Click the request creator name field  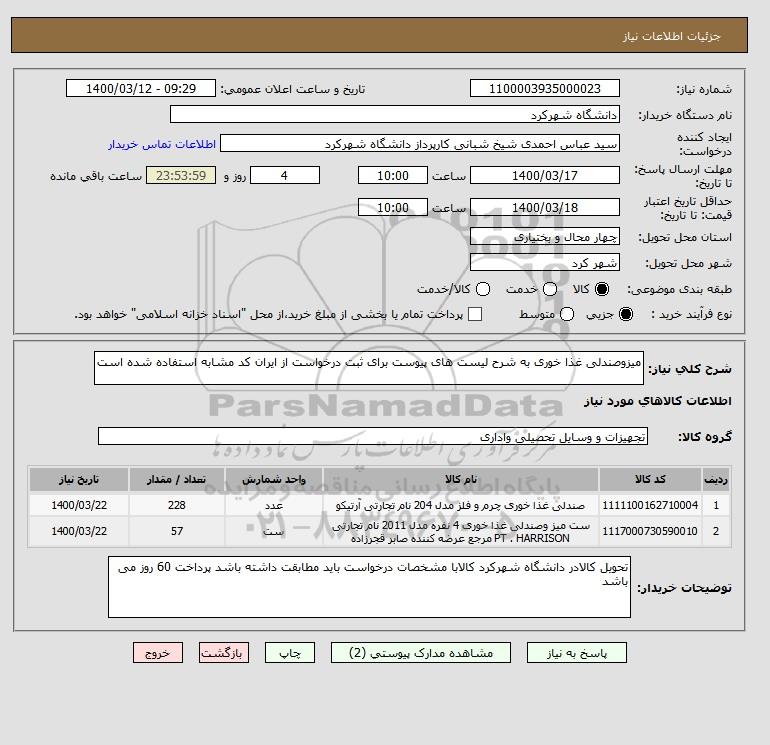(420, 143)
